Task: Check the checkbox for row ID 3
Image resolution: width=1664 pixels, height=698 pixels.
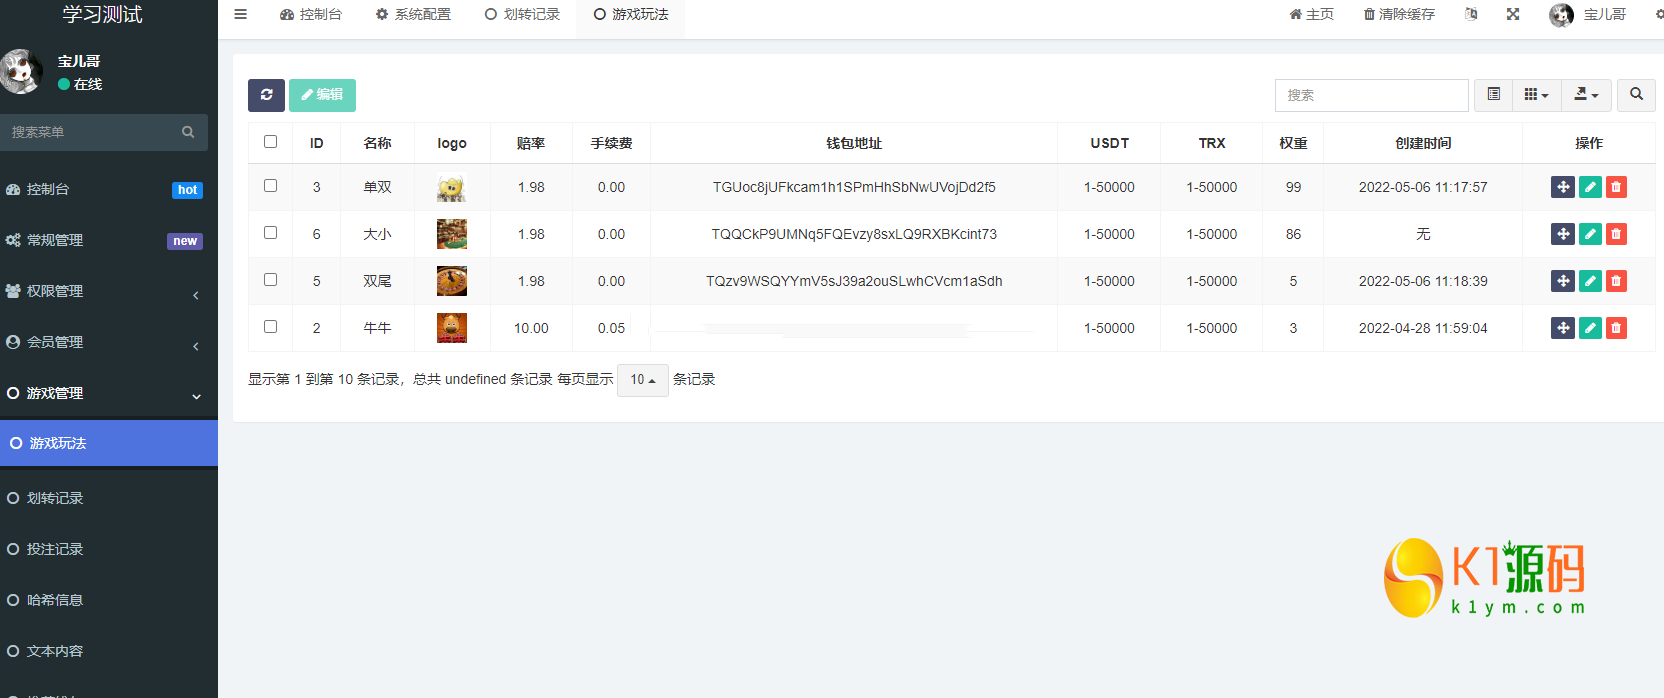Action: (x=270, y=186)
